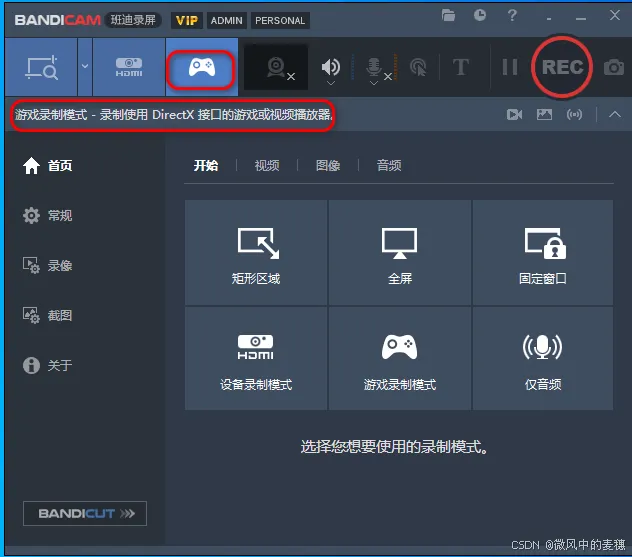Select screen rectangle recording mode icon
This screenshot has height=557, width=632.
coord(41,67)
